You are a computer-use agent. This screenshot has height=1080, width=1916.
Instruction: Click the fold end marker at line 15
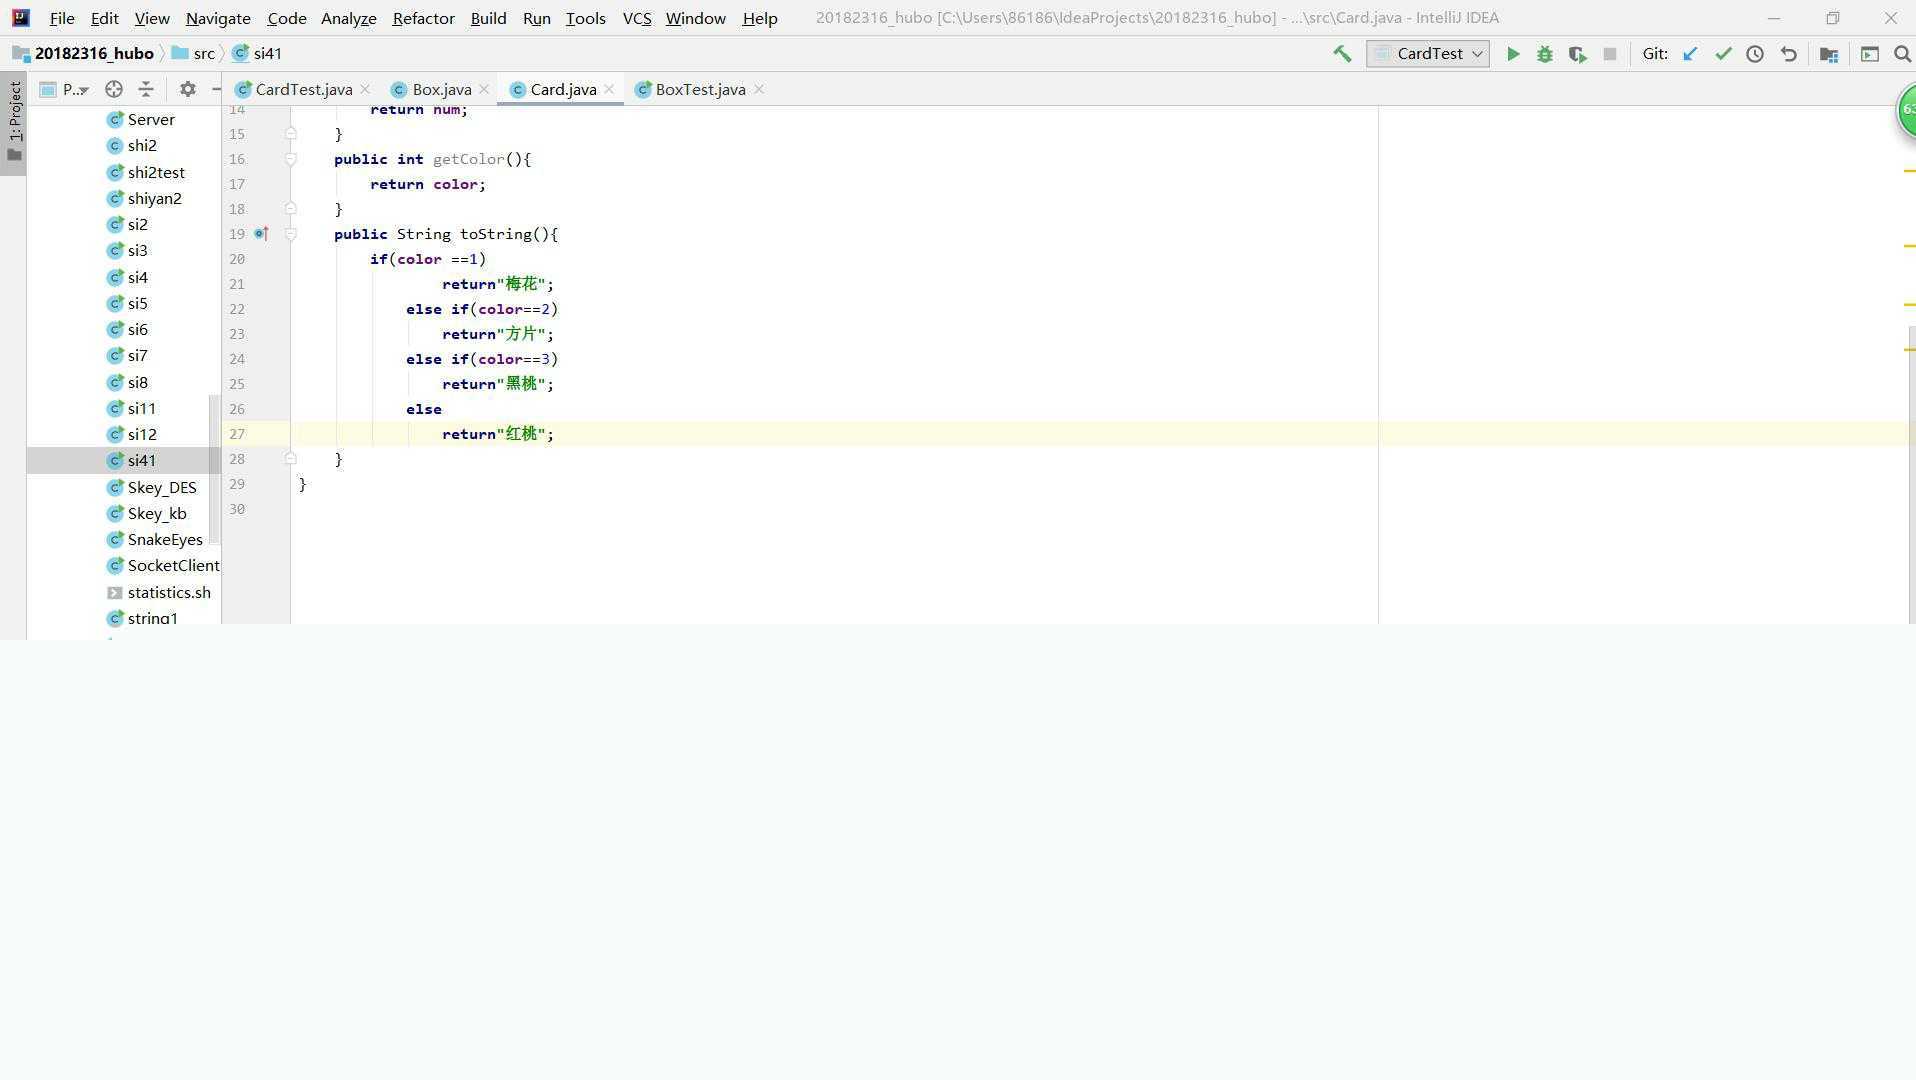coord(290,133)
